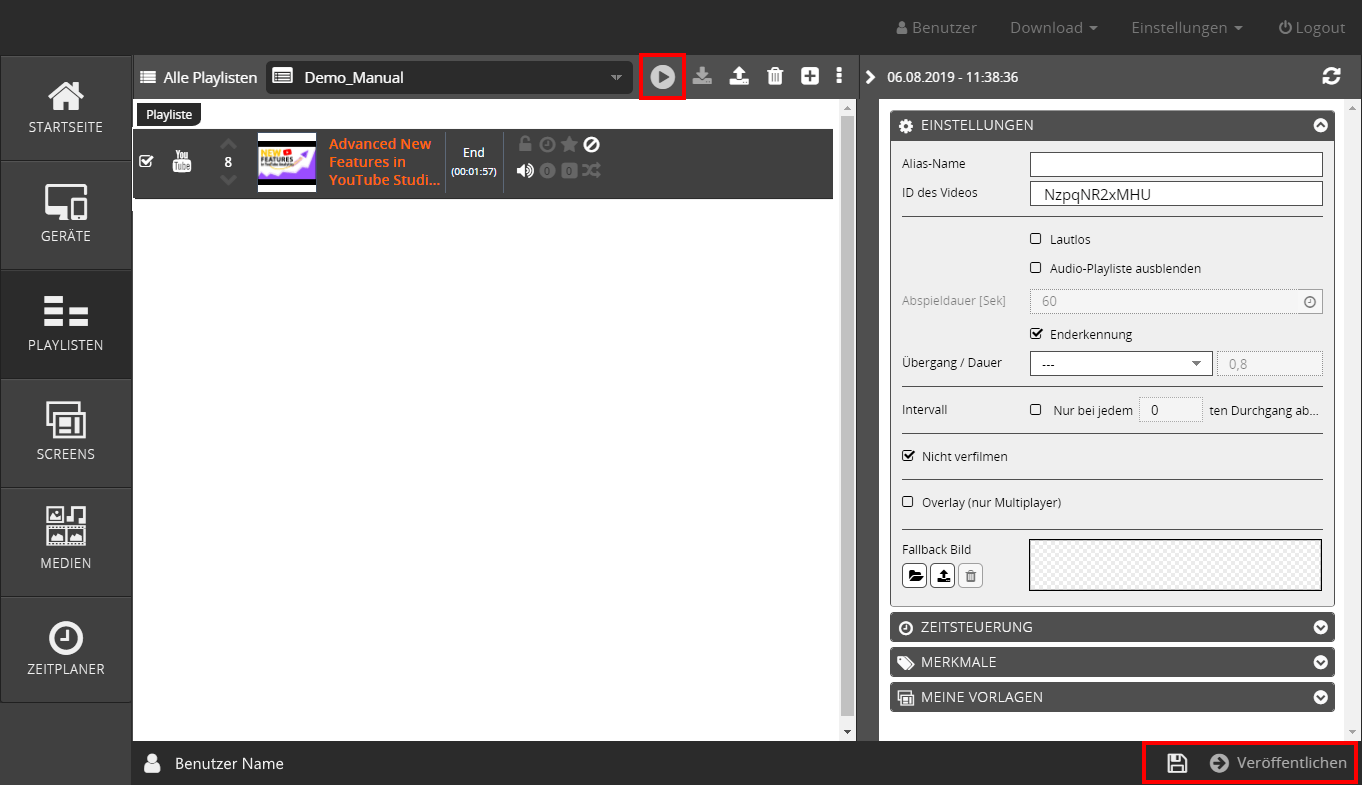Open the three-dot more options menu
1364x785 pixels.
tap(839, 77)
